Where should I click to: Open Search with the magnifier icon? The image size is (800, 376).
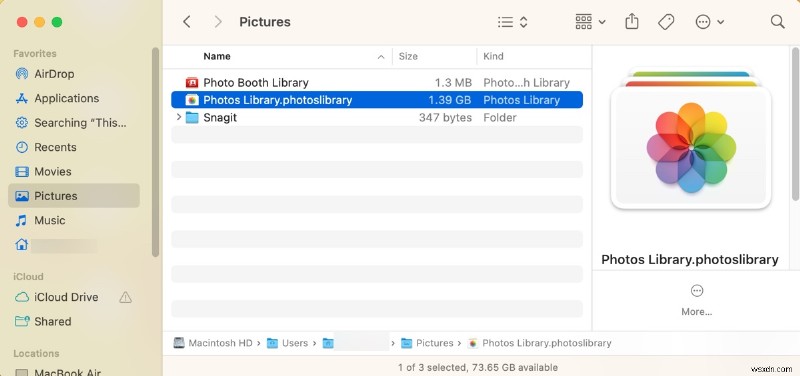tap(777, 21)
